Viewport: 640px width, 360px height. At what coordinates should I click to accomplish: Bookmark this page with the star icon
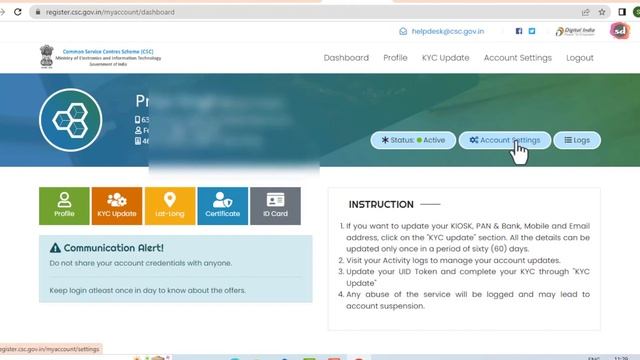point(602,12)
